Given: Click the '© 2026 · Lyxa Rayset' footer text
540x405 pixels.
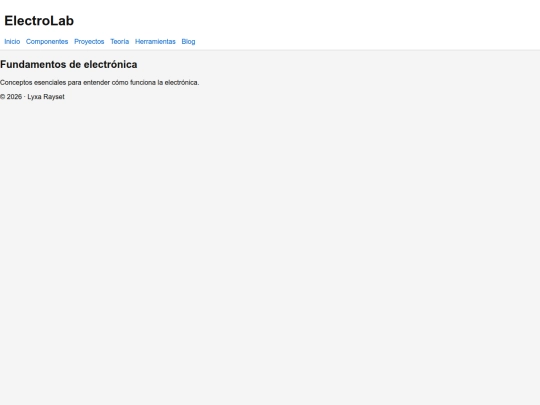Looking at the screenshot, I should (x=32, y=97).
